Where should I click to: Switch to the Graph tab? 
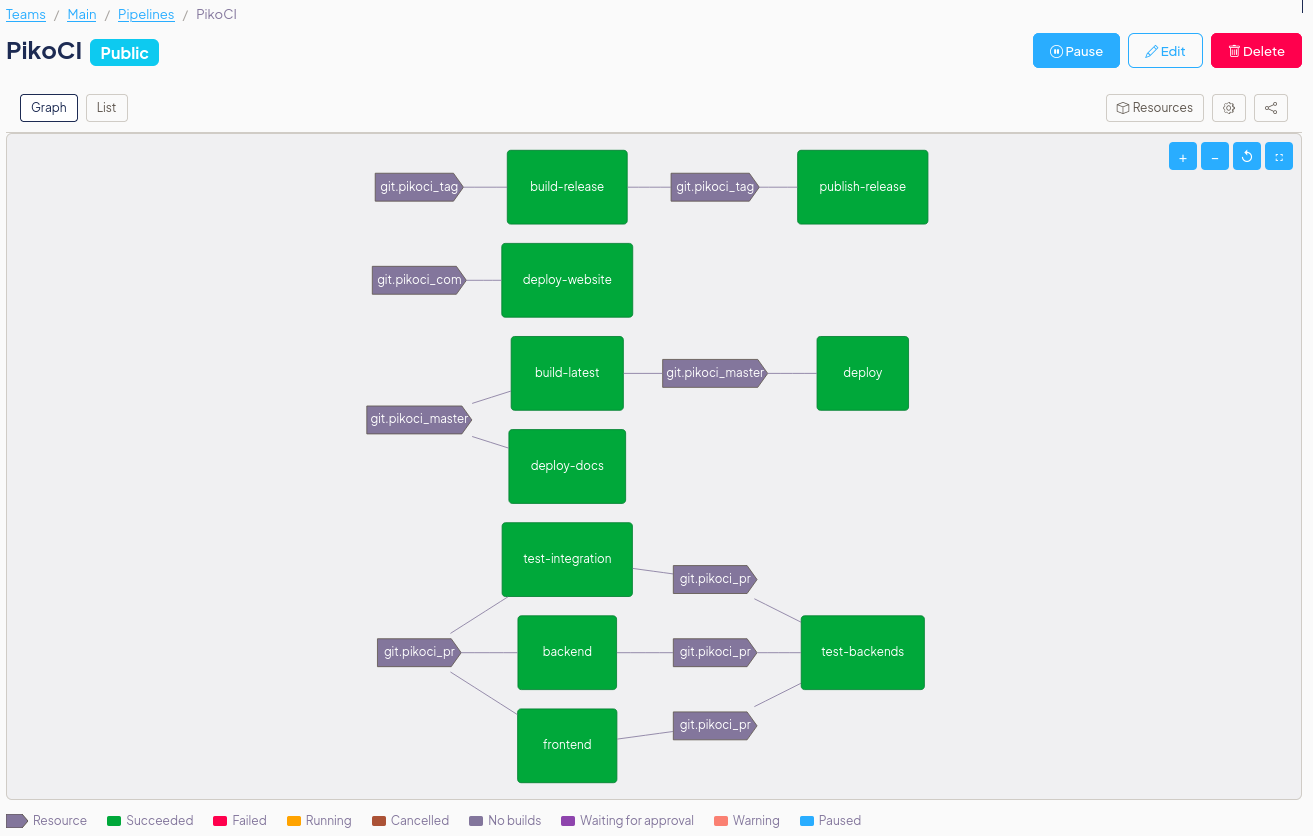[x=49, y=108]
